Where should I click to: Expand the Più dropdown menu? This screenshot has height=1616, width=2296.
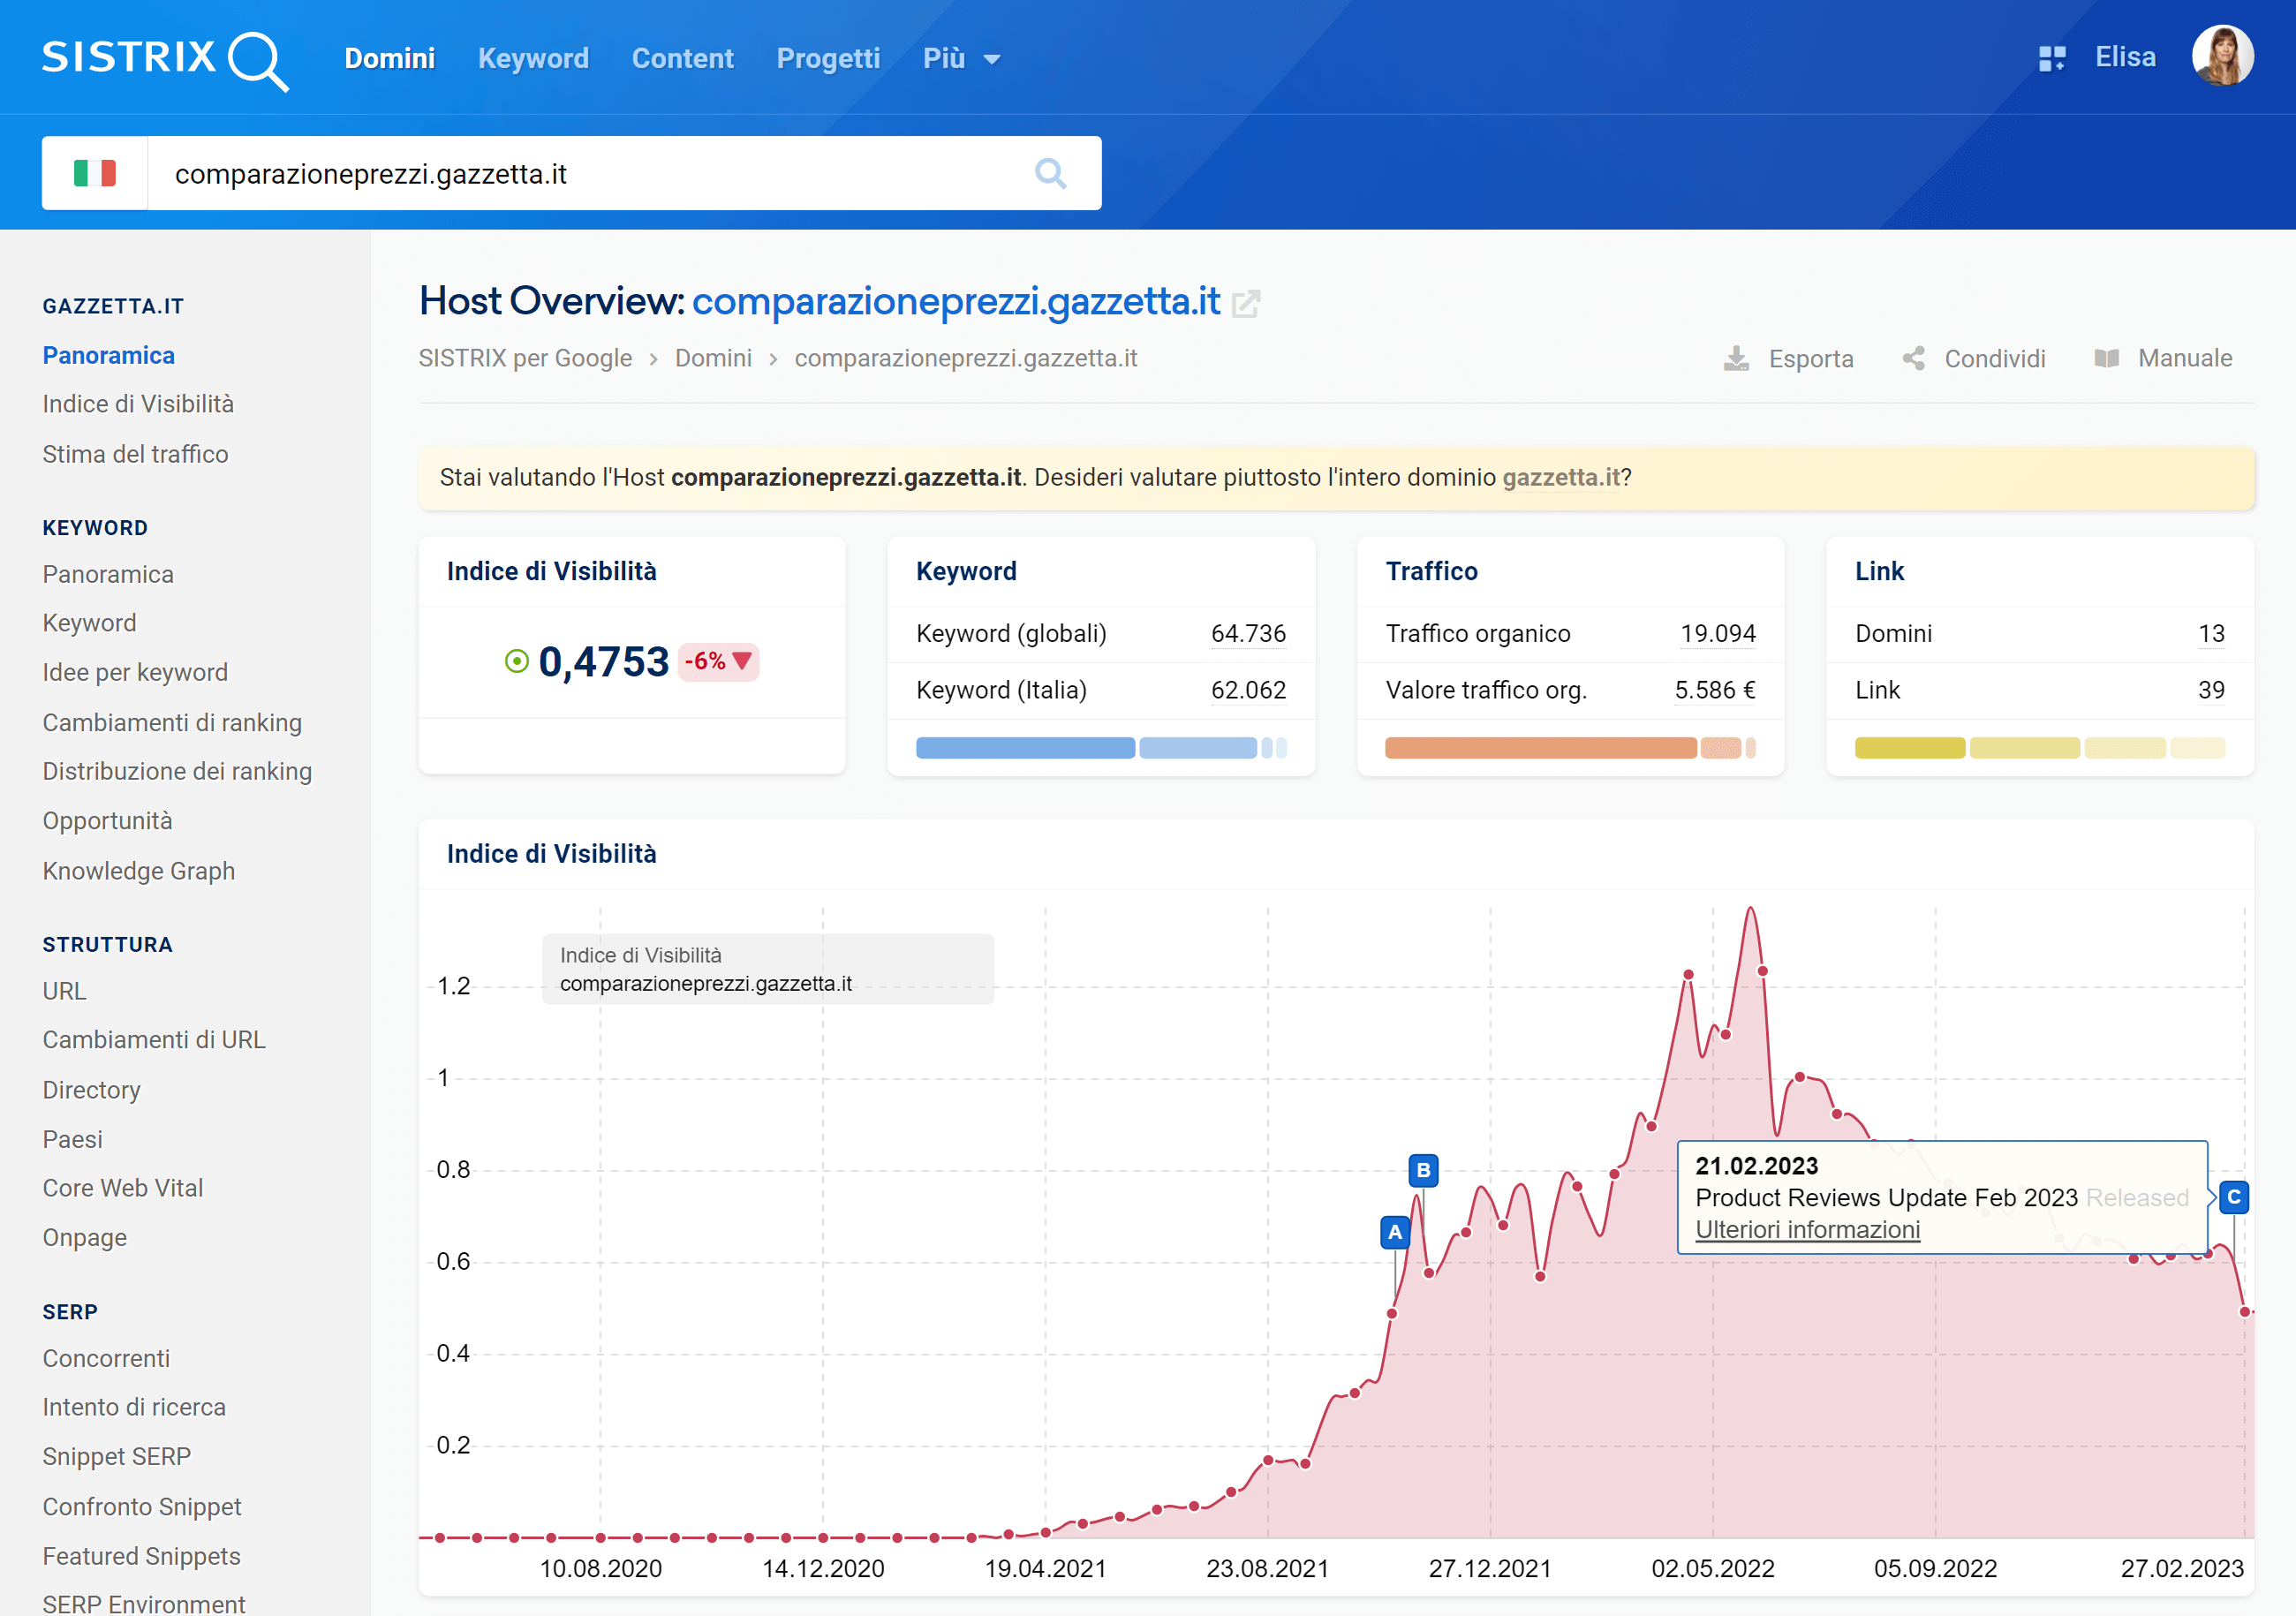pos(961,58)
